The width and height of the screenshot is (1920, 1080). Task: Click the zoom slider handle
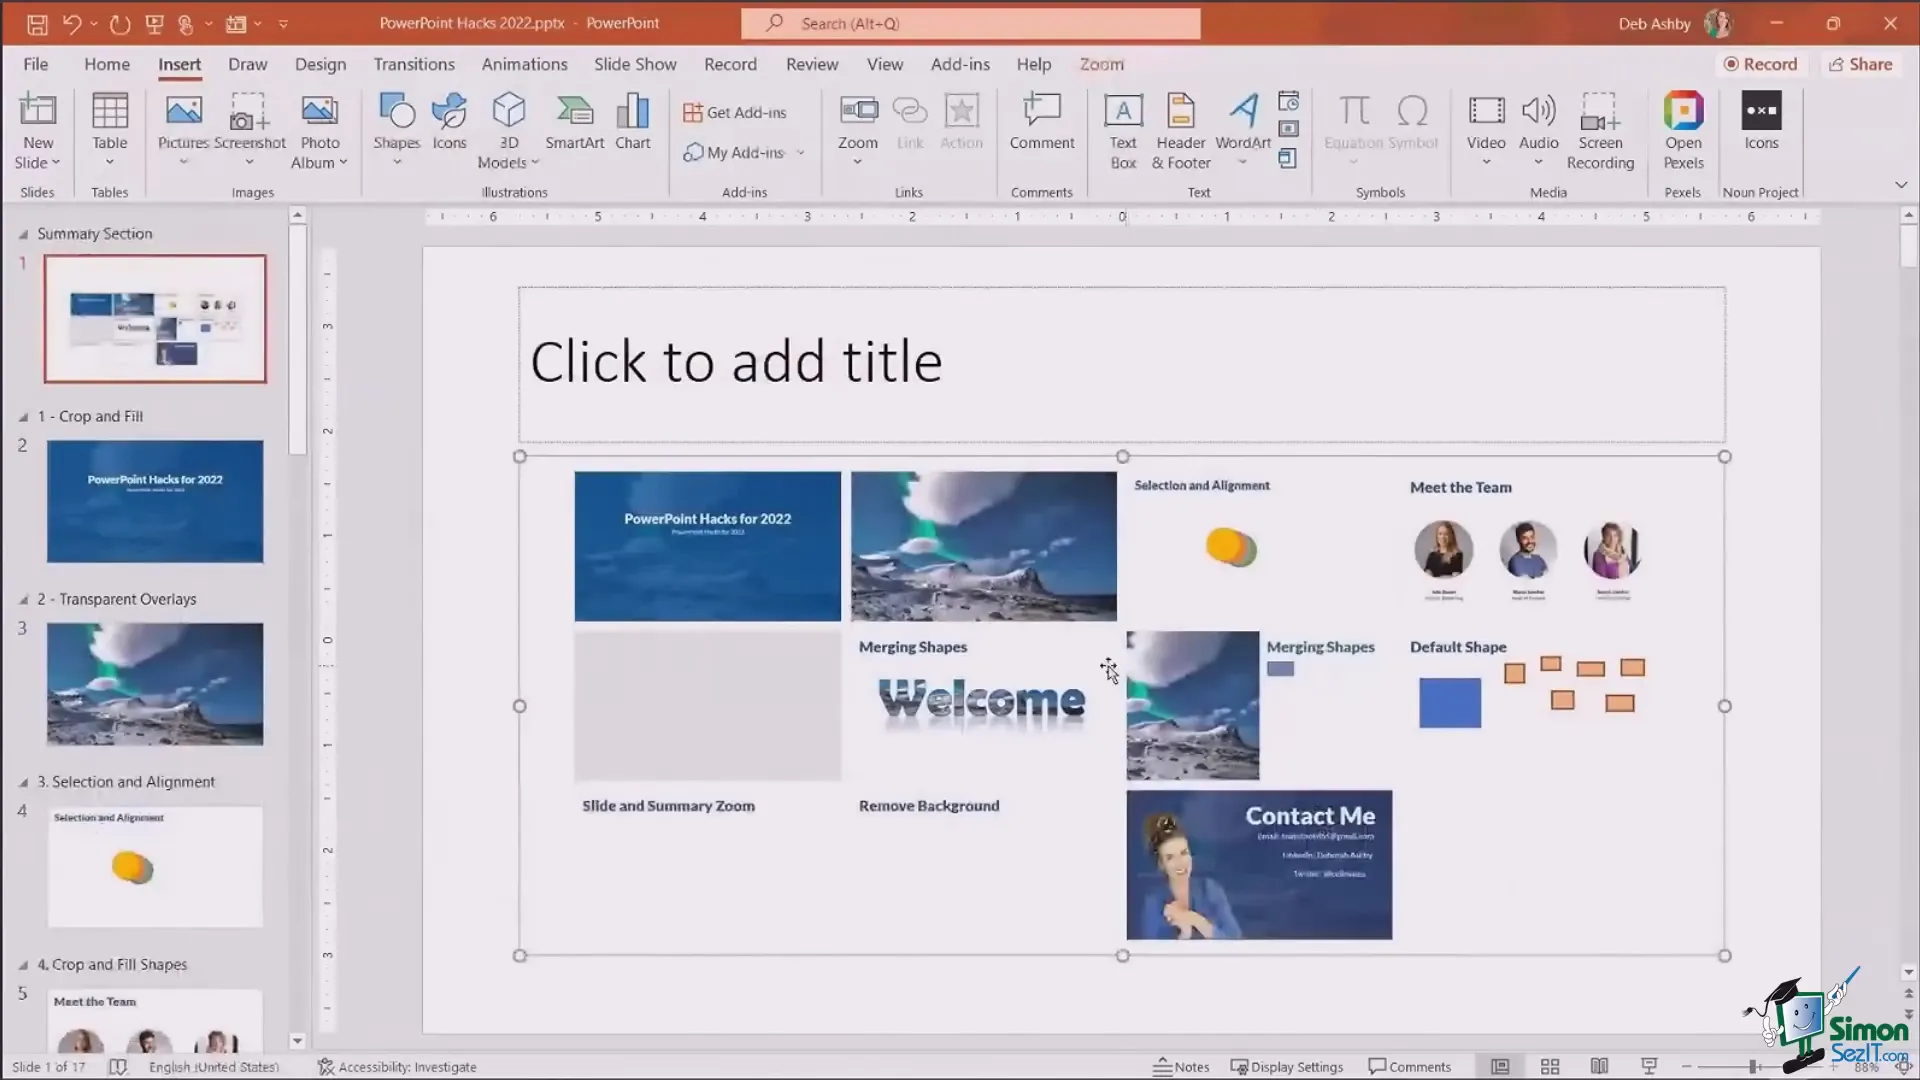(1753, 1067)
